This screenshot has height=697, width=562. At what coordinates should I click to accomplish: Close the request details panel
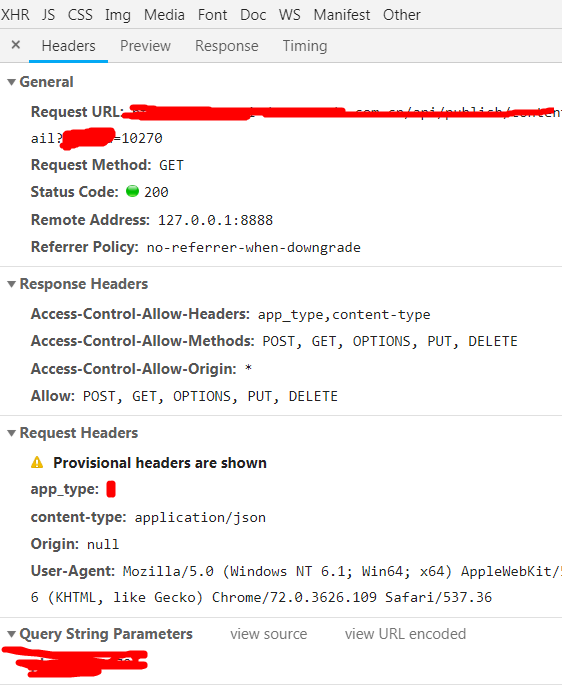click(16, 45)
